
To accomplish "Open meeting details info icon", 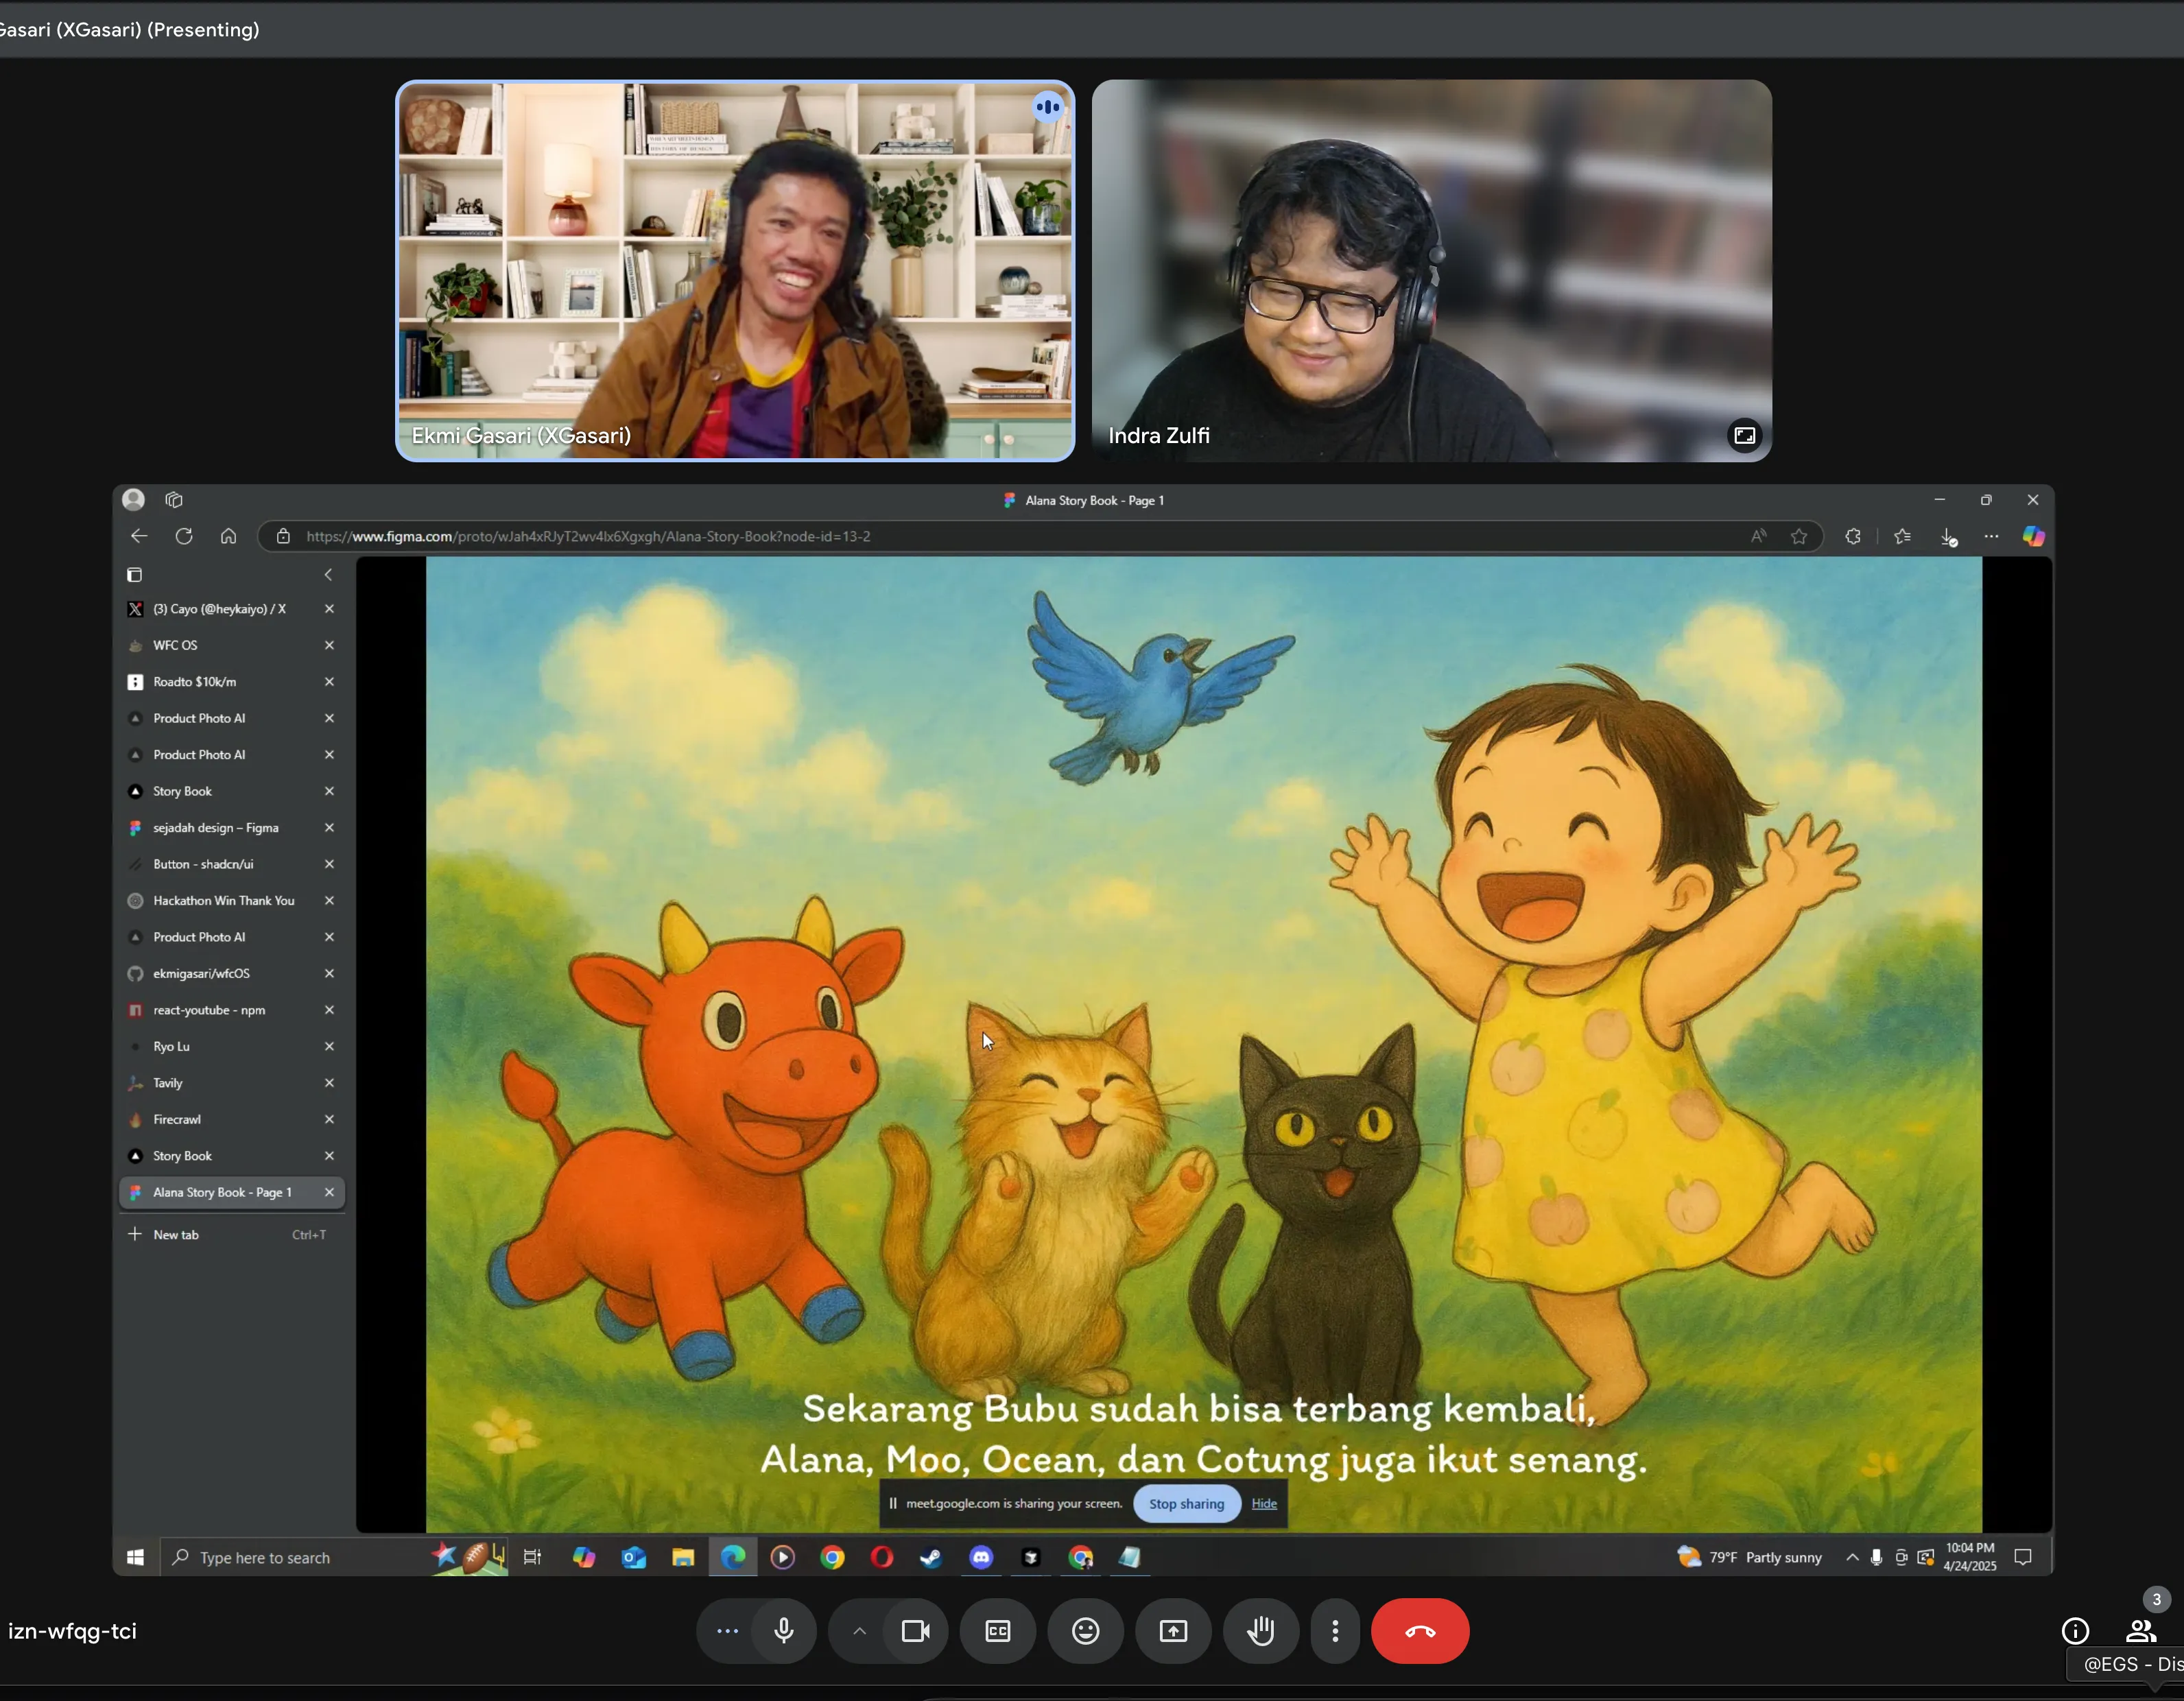I will pos(2075,1631).
